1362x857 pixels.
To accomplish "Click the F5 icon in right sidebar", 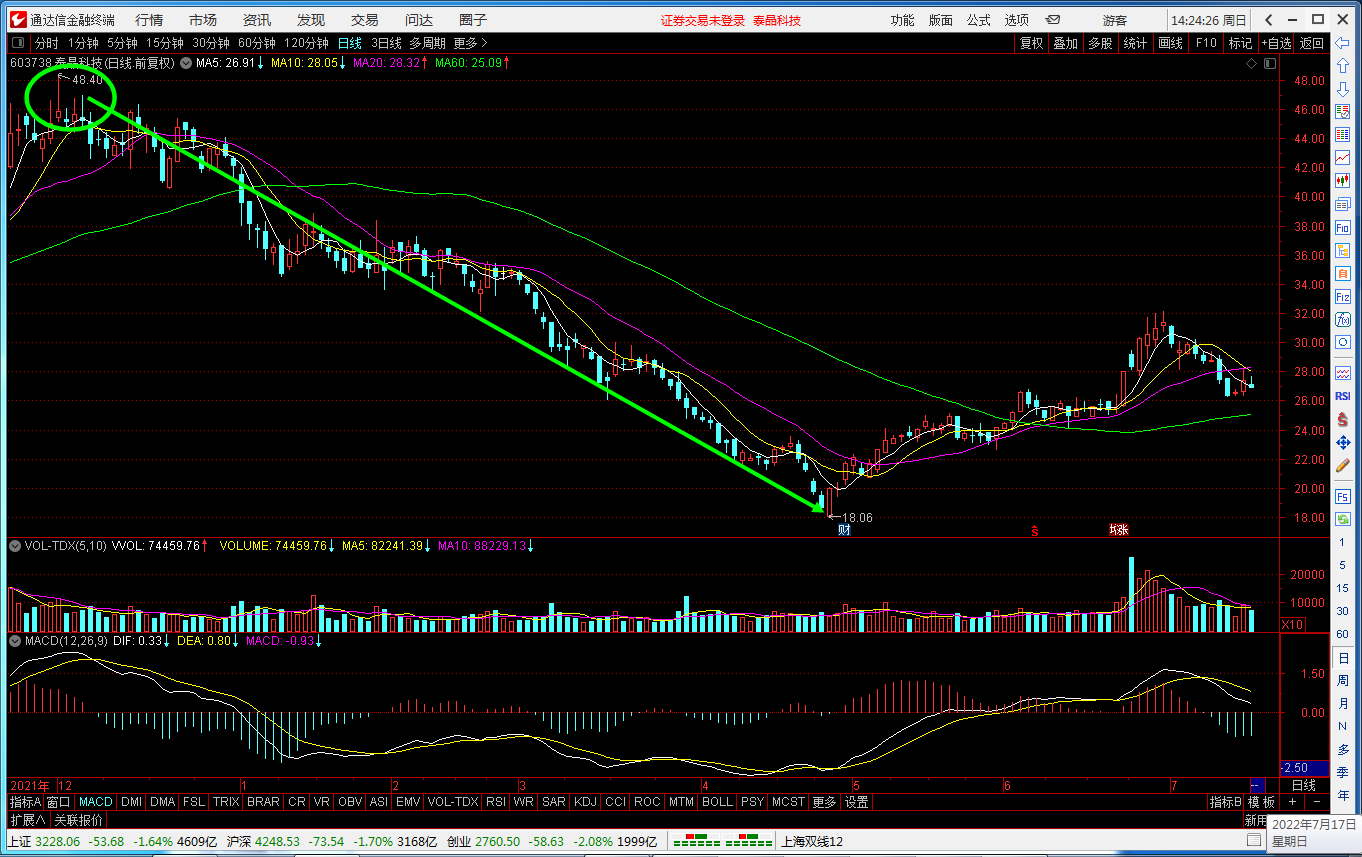I will tap(1343, 496).
